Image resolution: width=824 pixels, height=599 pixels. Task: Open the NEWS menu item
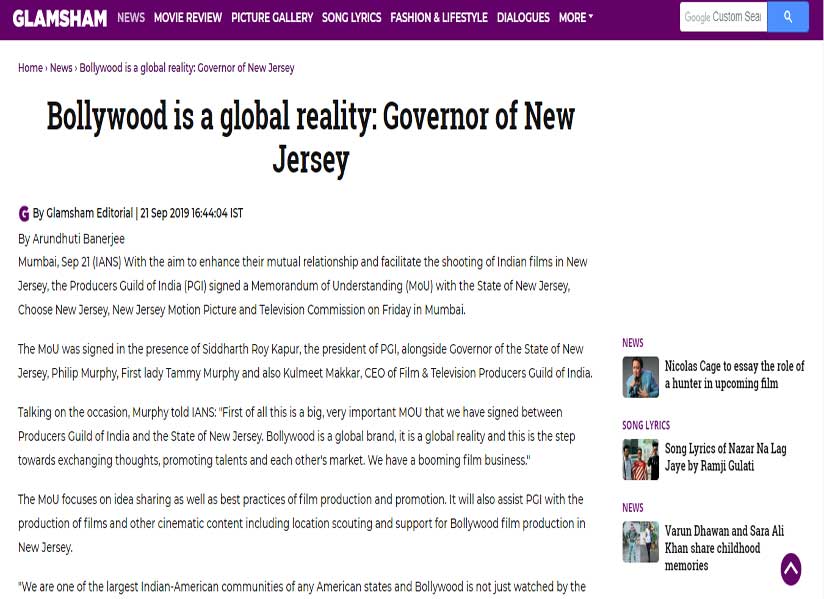pos(131,17)
